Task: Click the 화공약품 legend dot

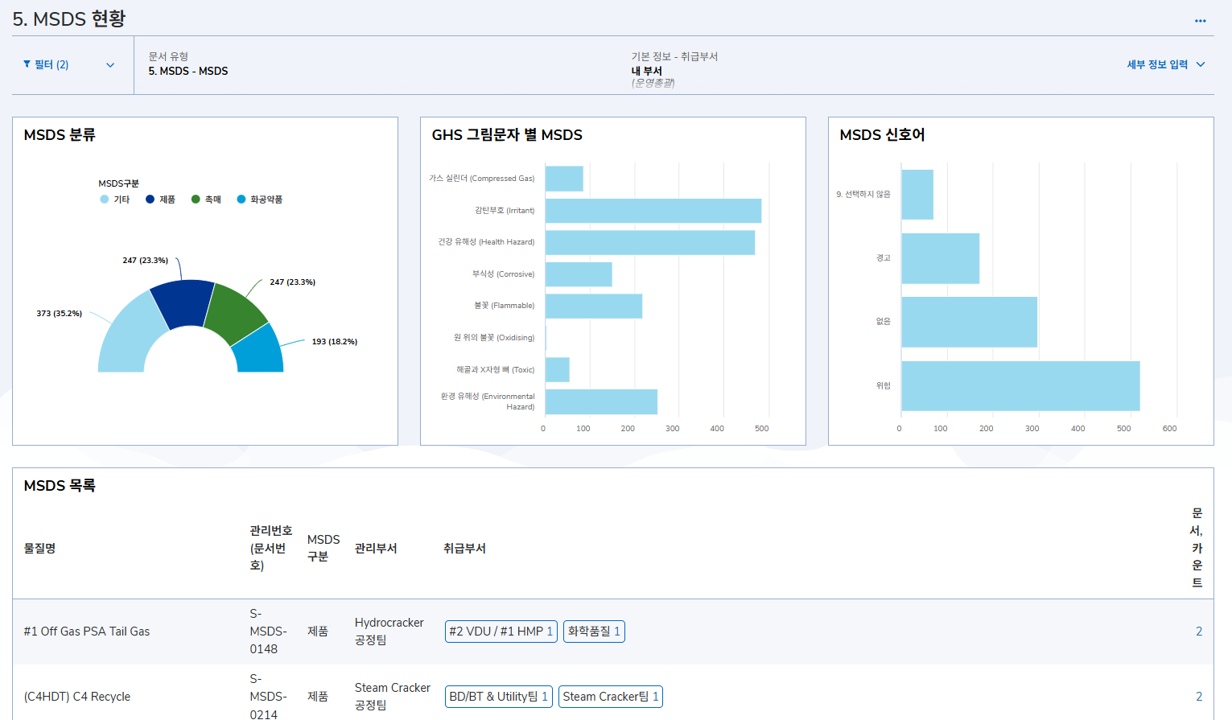Action: coord(241,200)
